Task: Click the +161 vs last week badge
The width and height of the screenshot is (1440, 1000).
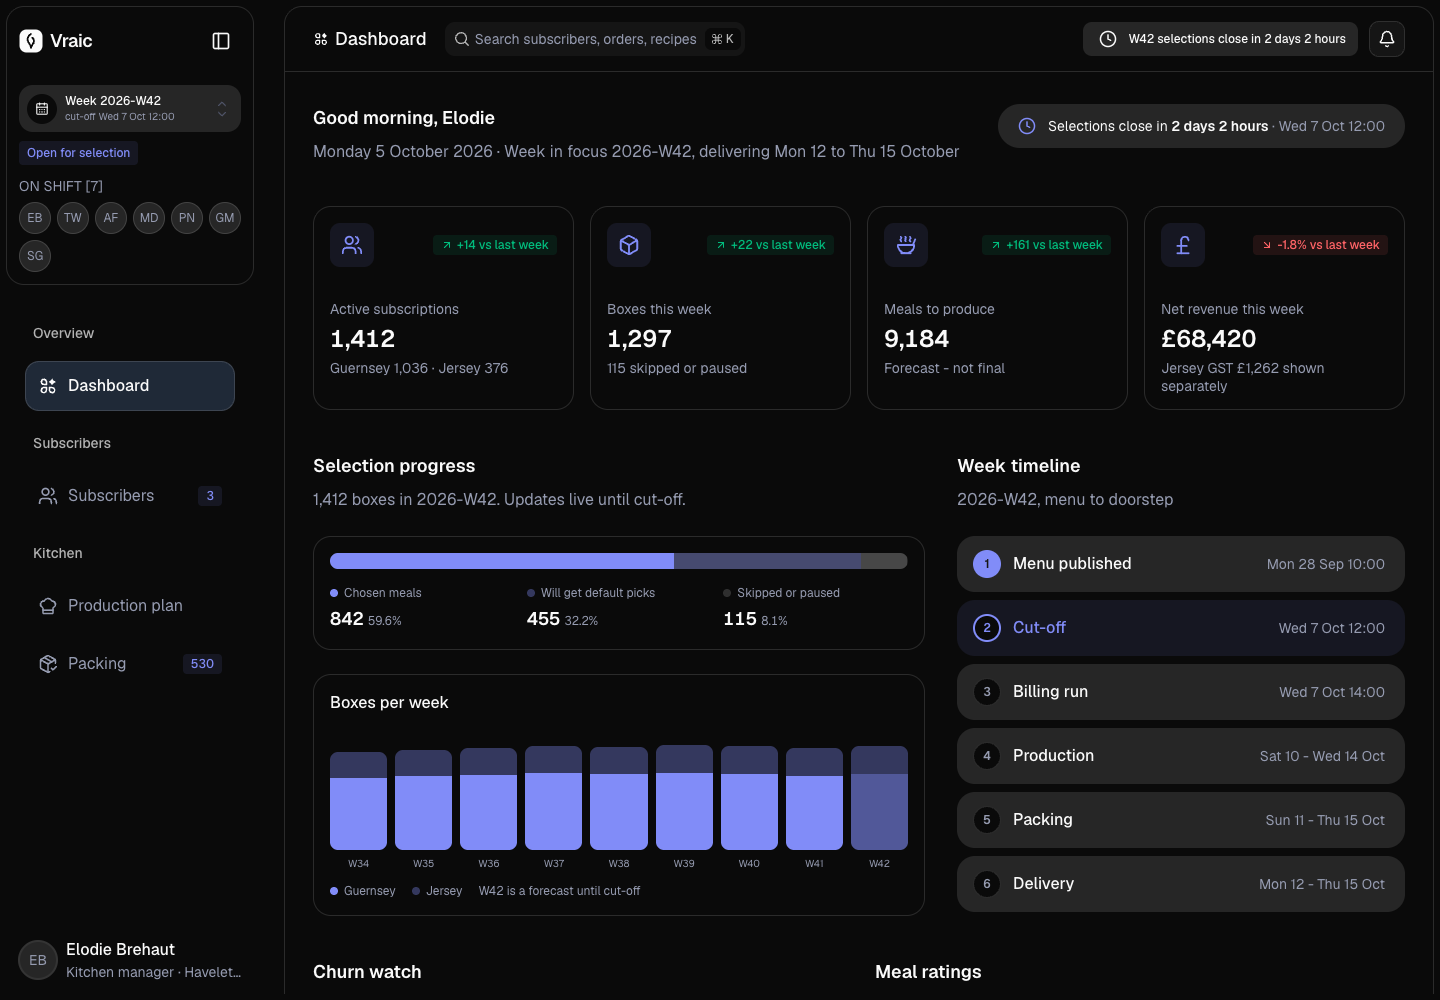Action: (1047, 245)
